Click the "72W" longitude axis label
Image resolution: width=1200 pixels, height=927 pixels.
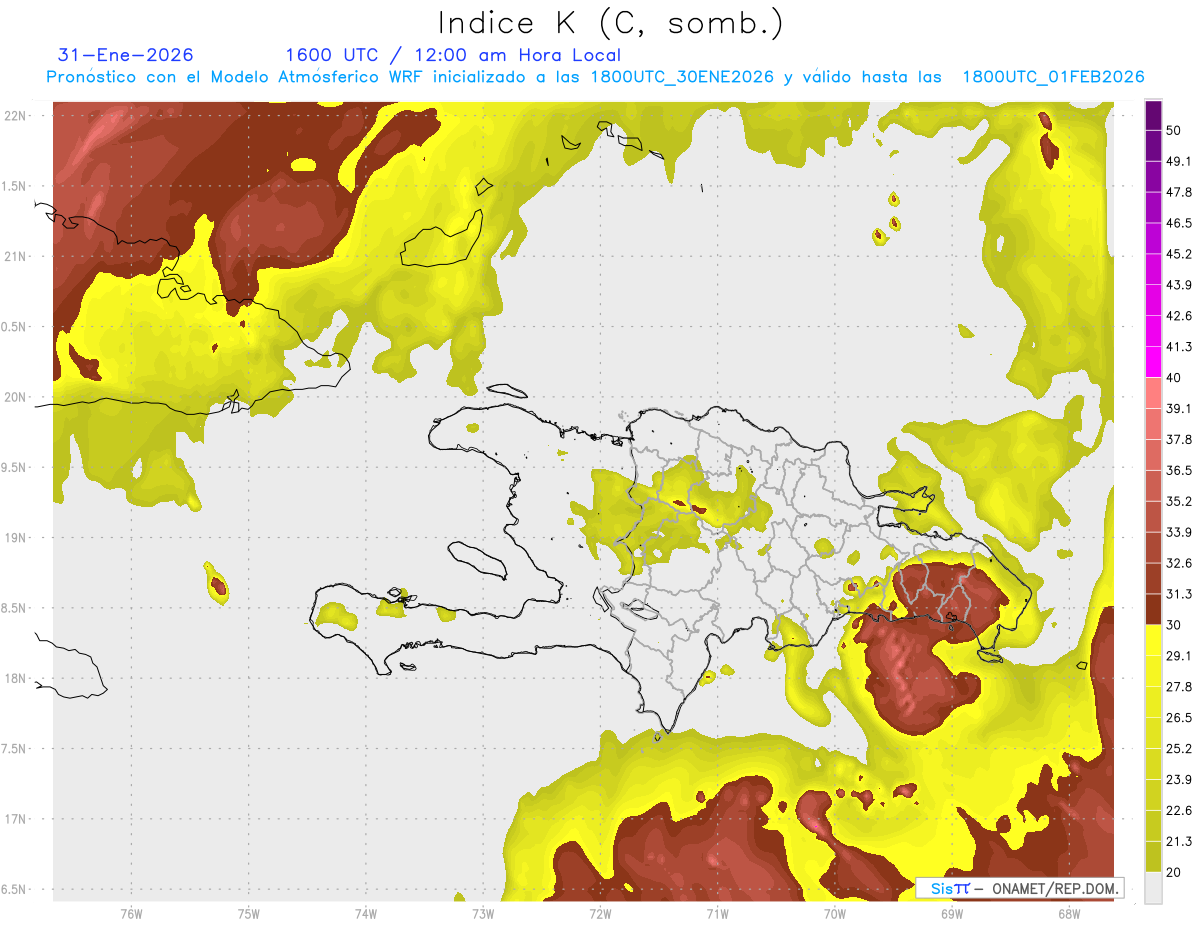click(x=600, y=914)
